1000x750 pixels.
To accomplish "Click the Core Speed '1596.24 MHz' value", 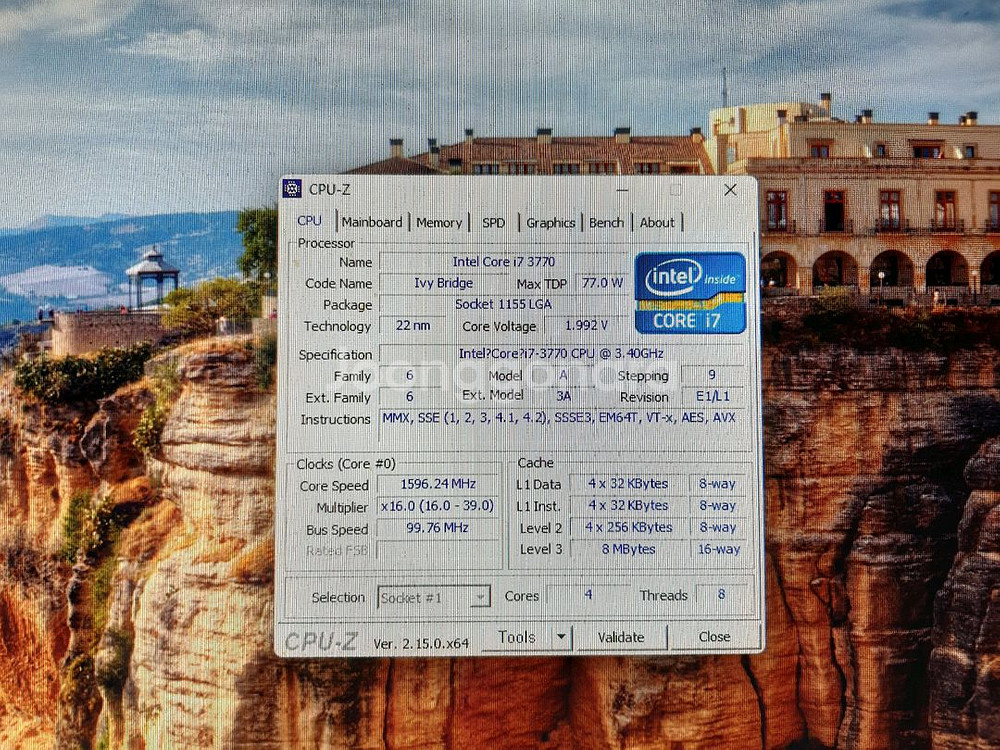I will coord(438,484).
